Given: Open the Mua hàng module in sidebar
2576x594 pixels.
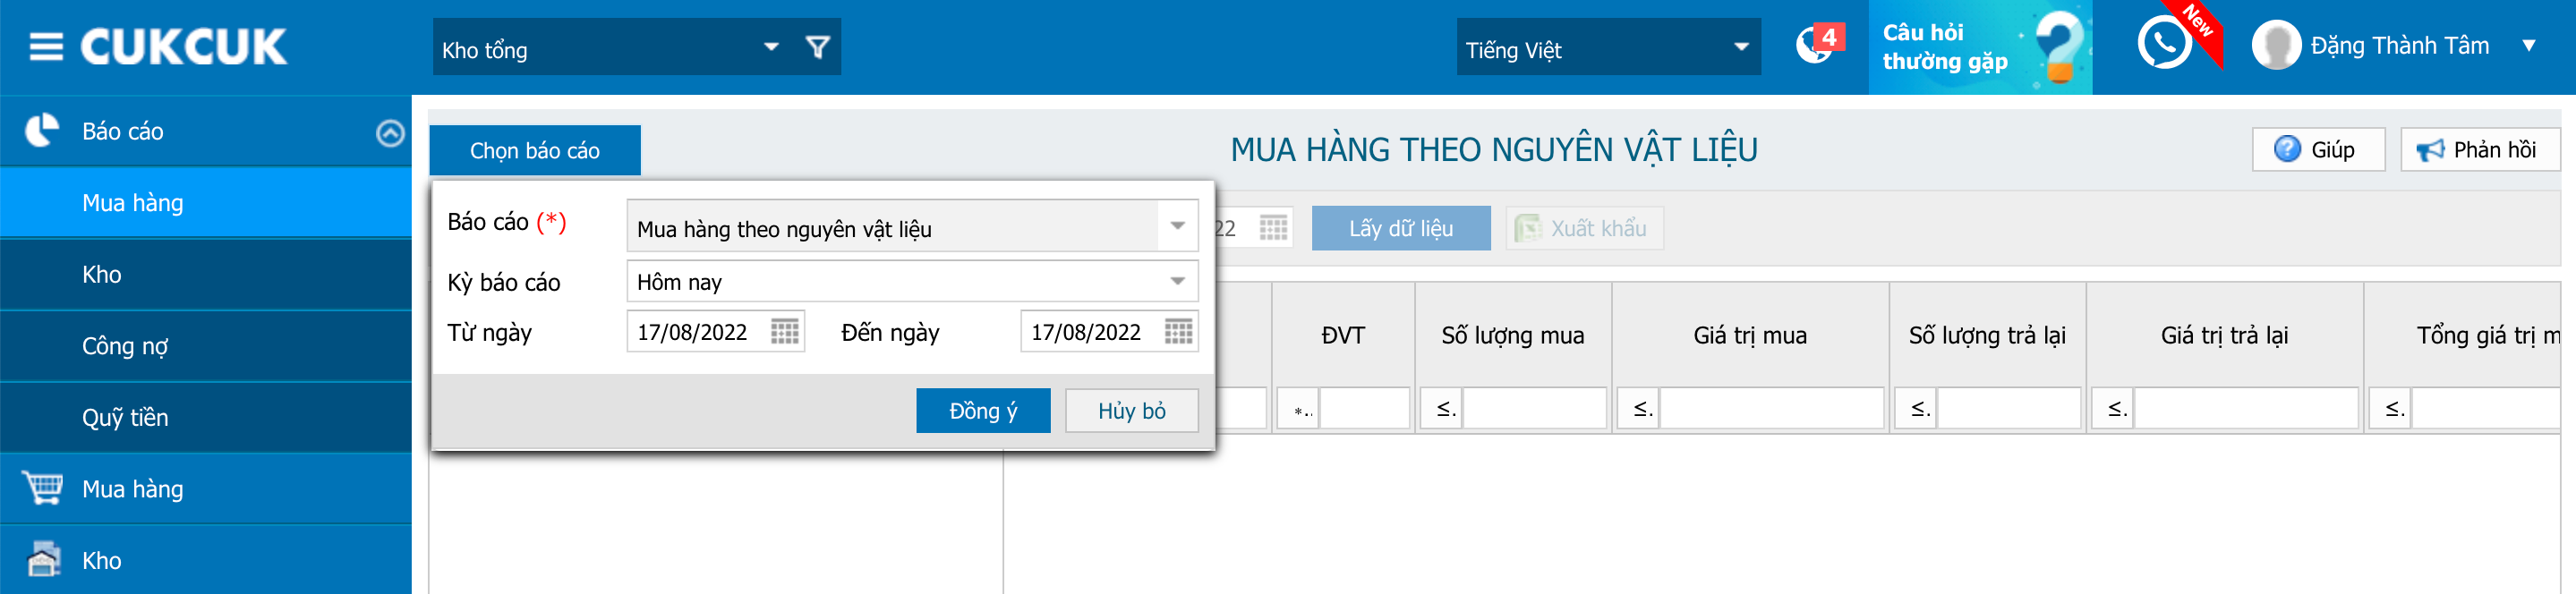Looking at the screenshot, I should click(206, 489).
